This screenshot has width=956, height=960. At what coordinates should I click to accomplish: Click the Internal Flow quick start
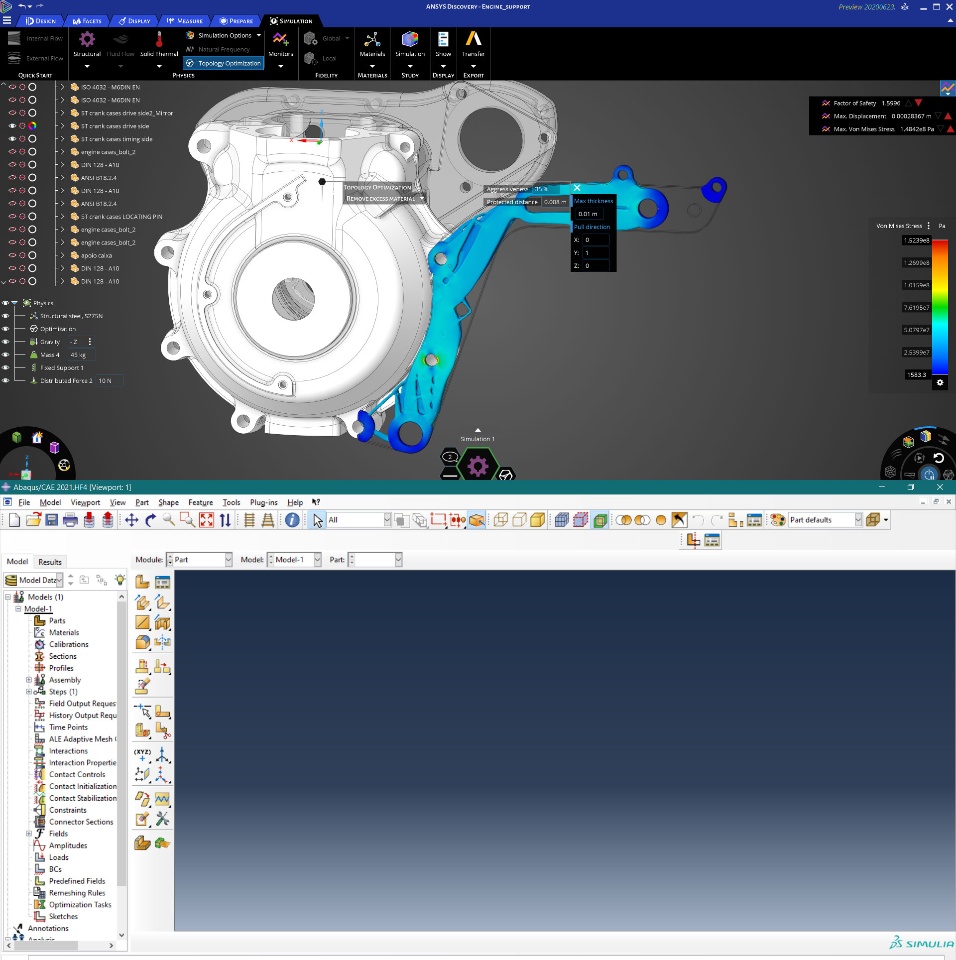[x=35, y=39]
